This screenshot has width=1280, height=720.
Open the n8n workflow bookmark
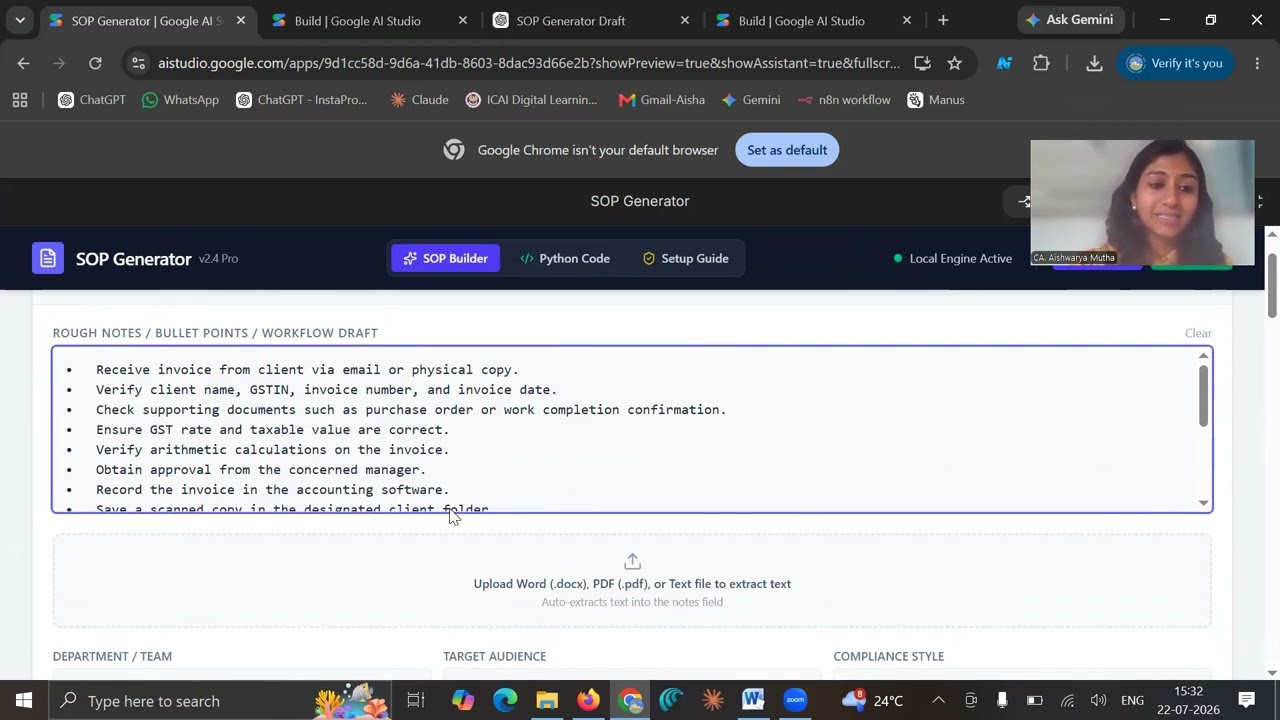click(x=843, y=100)
